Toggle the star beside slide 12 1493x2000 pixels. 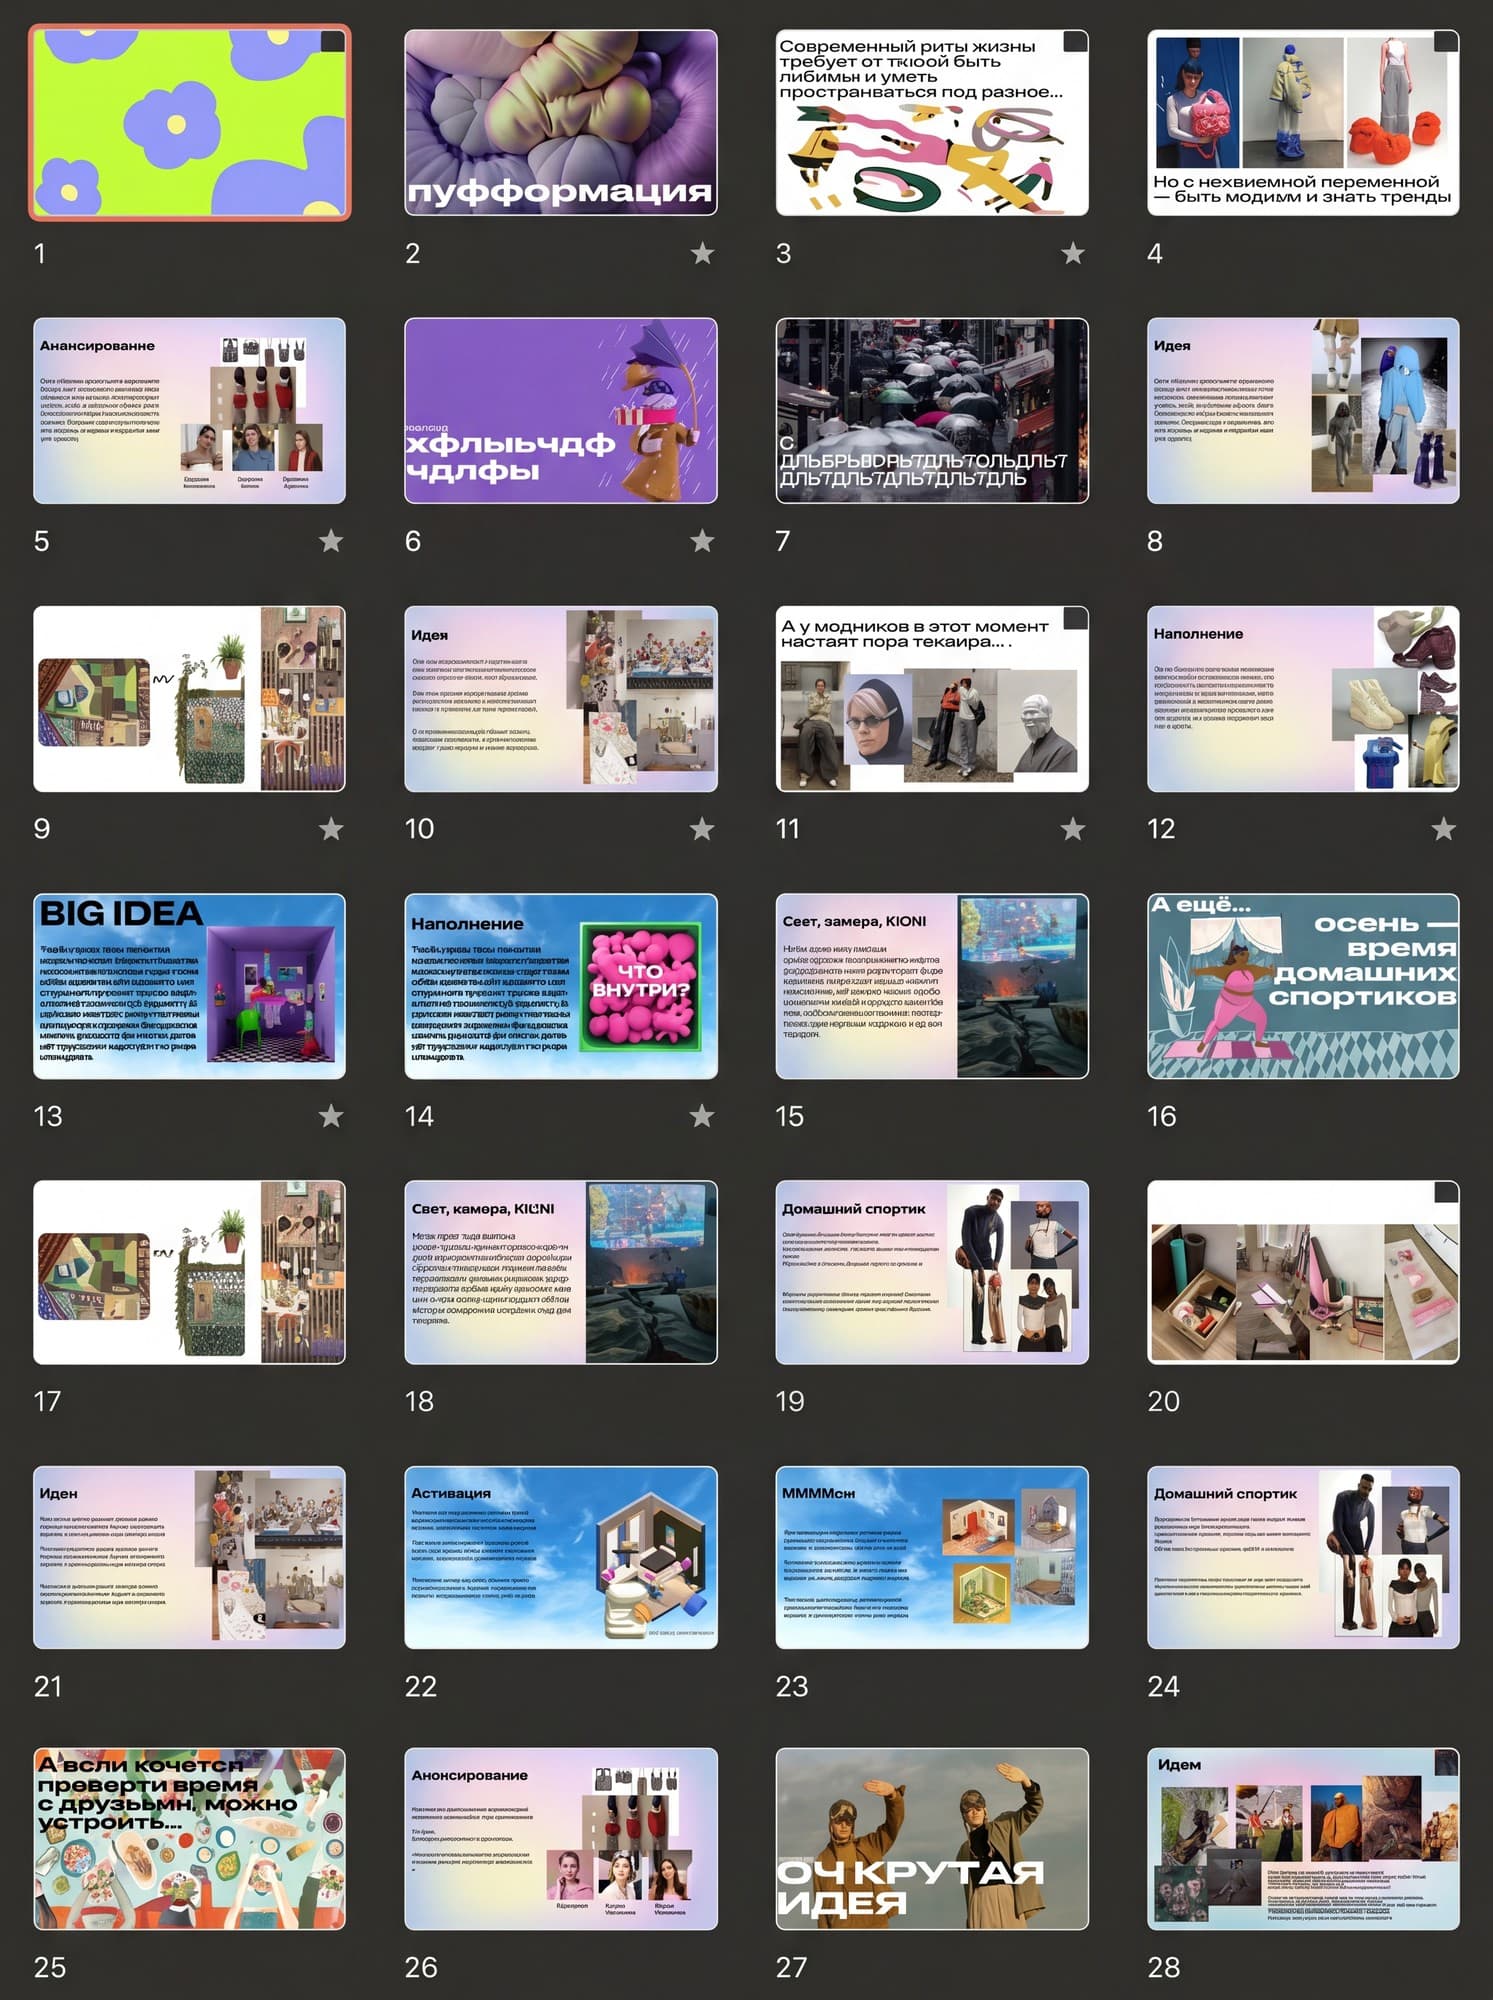pos(1444,828)
